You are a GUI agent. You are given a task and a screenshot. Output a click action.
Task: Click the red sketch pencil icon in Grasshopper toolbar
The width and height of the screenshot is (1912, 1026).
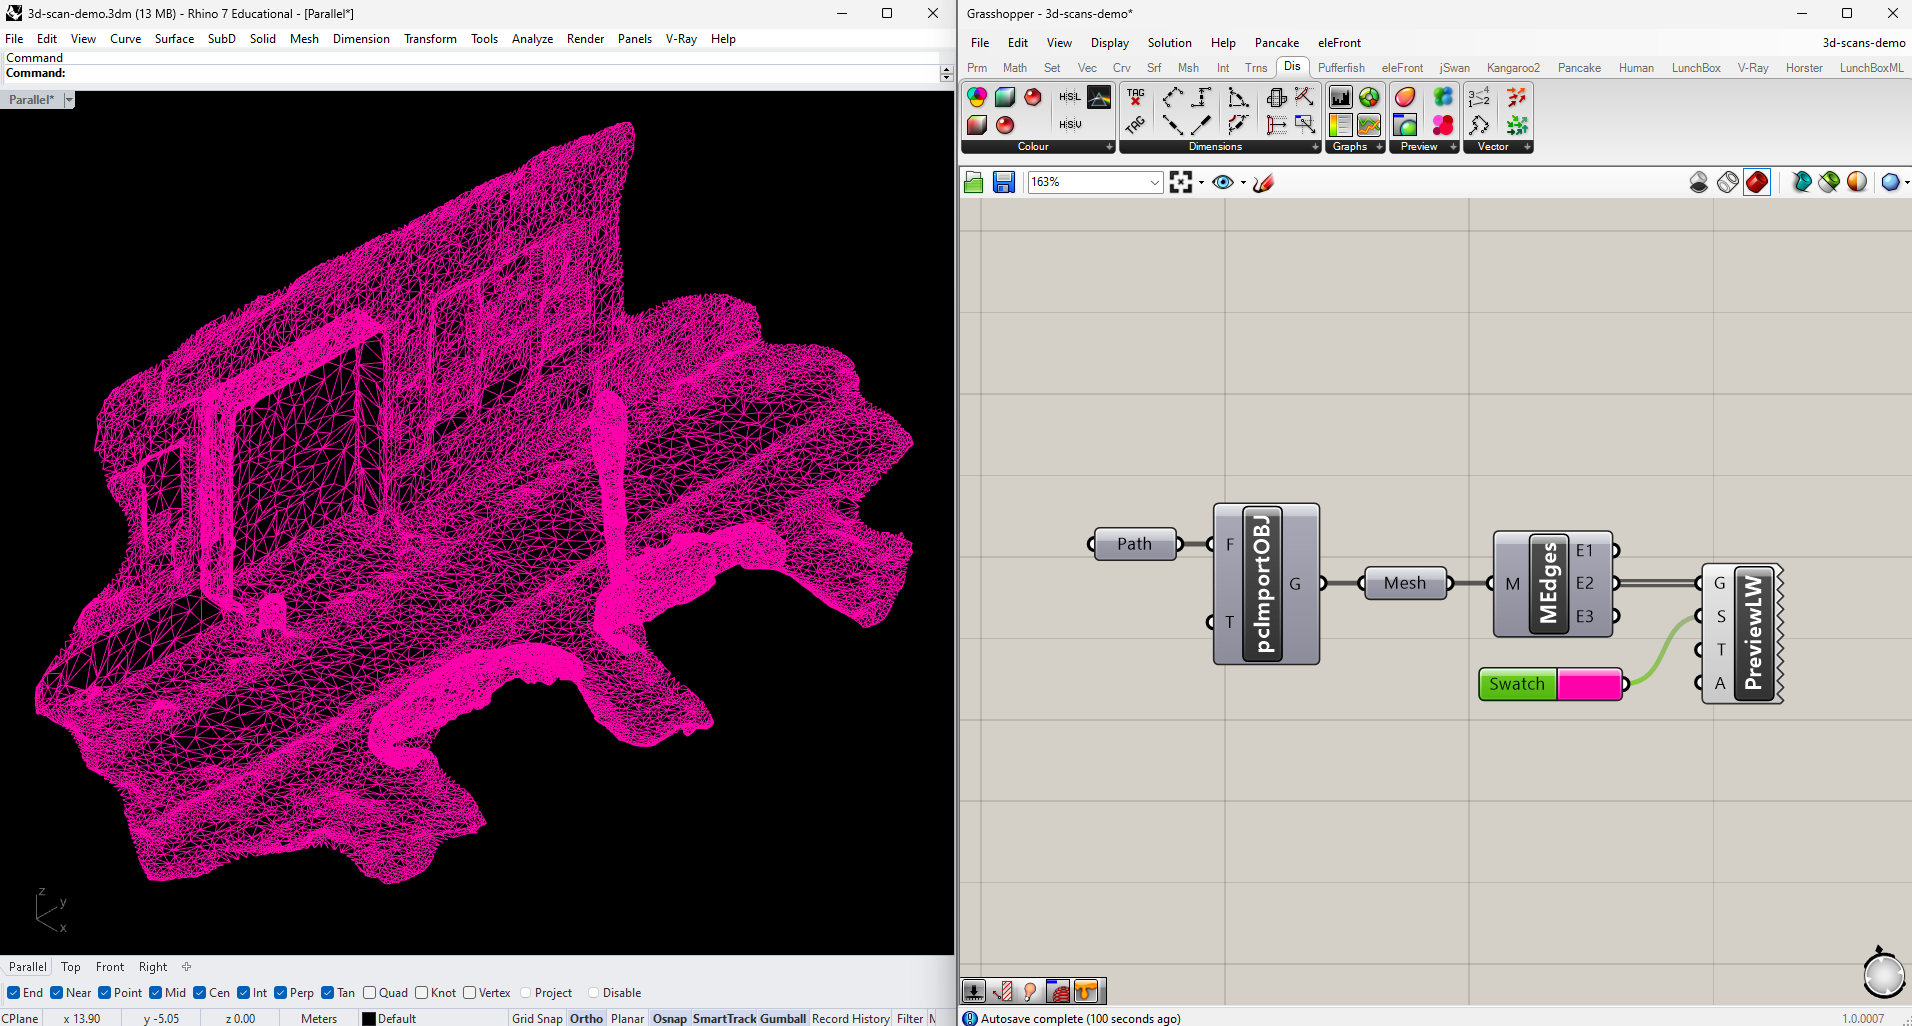(x=1263, y=182)
